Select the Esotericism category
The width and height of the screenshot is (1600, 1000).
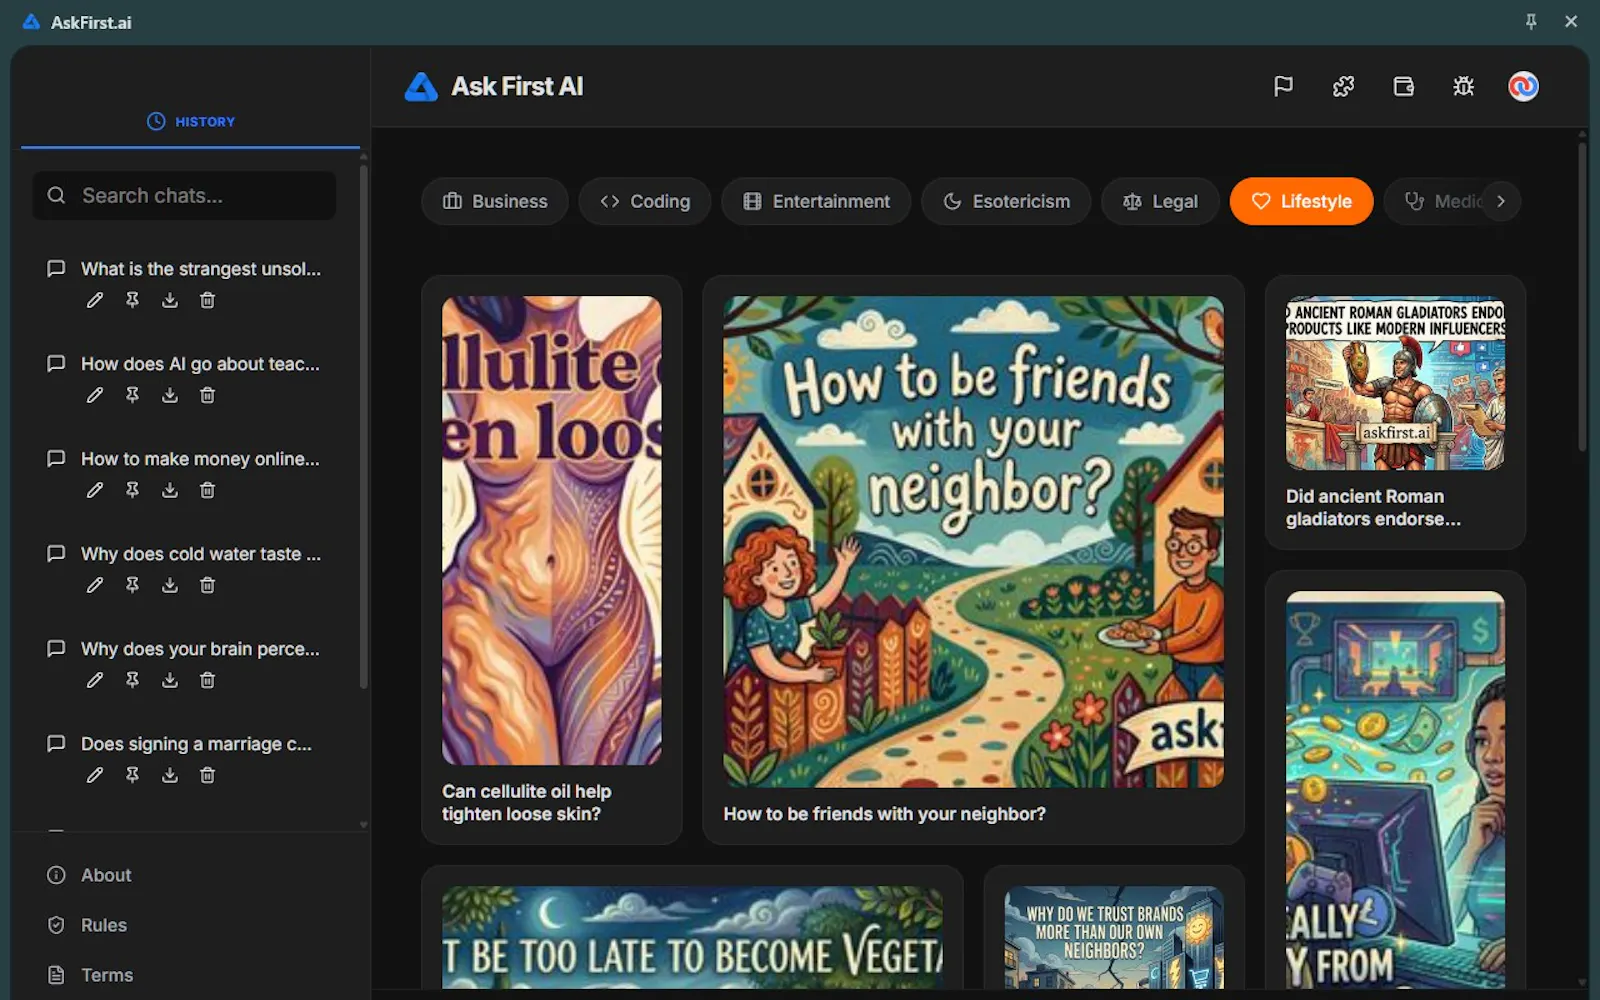coord(1006,201)
